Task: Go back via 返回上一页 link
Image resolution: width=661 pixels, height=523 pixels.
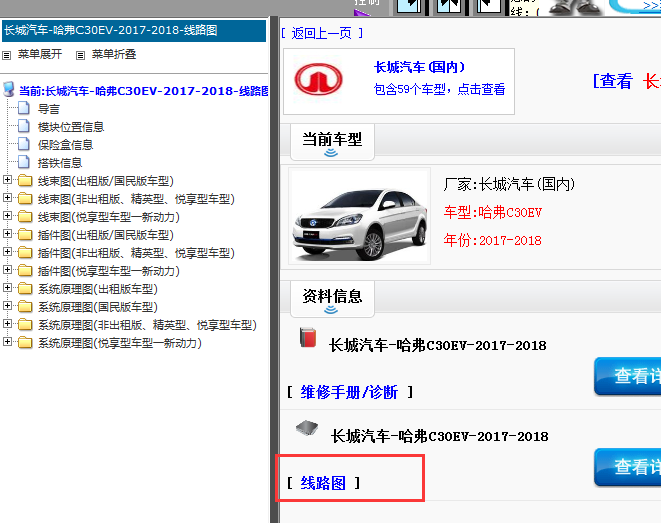Action: pyautogui.click(x=322, y=33)
